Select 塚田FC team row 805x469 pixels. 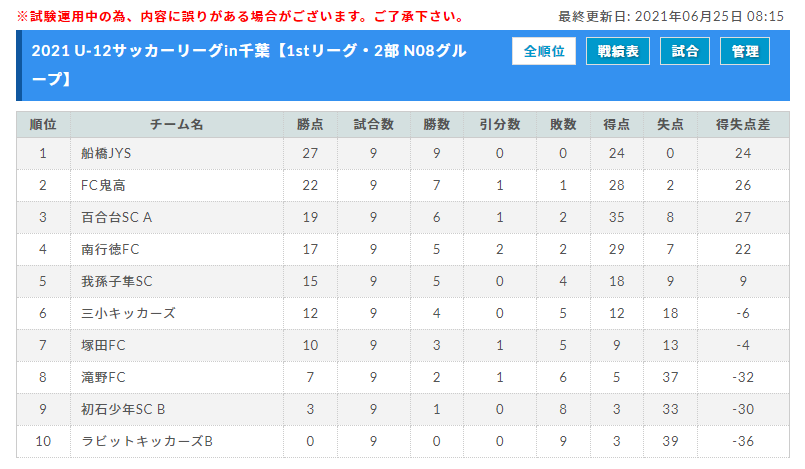coord(402,345)
